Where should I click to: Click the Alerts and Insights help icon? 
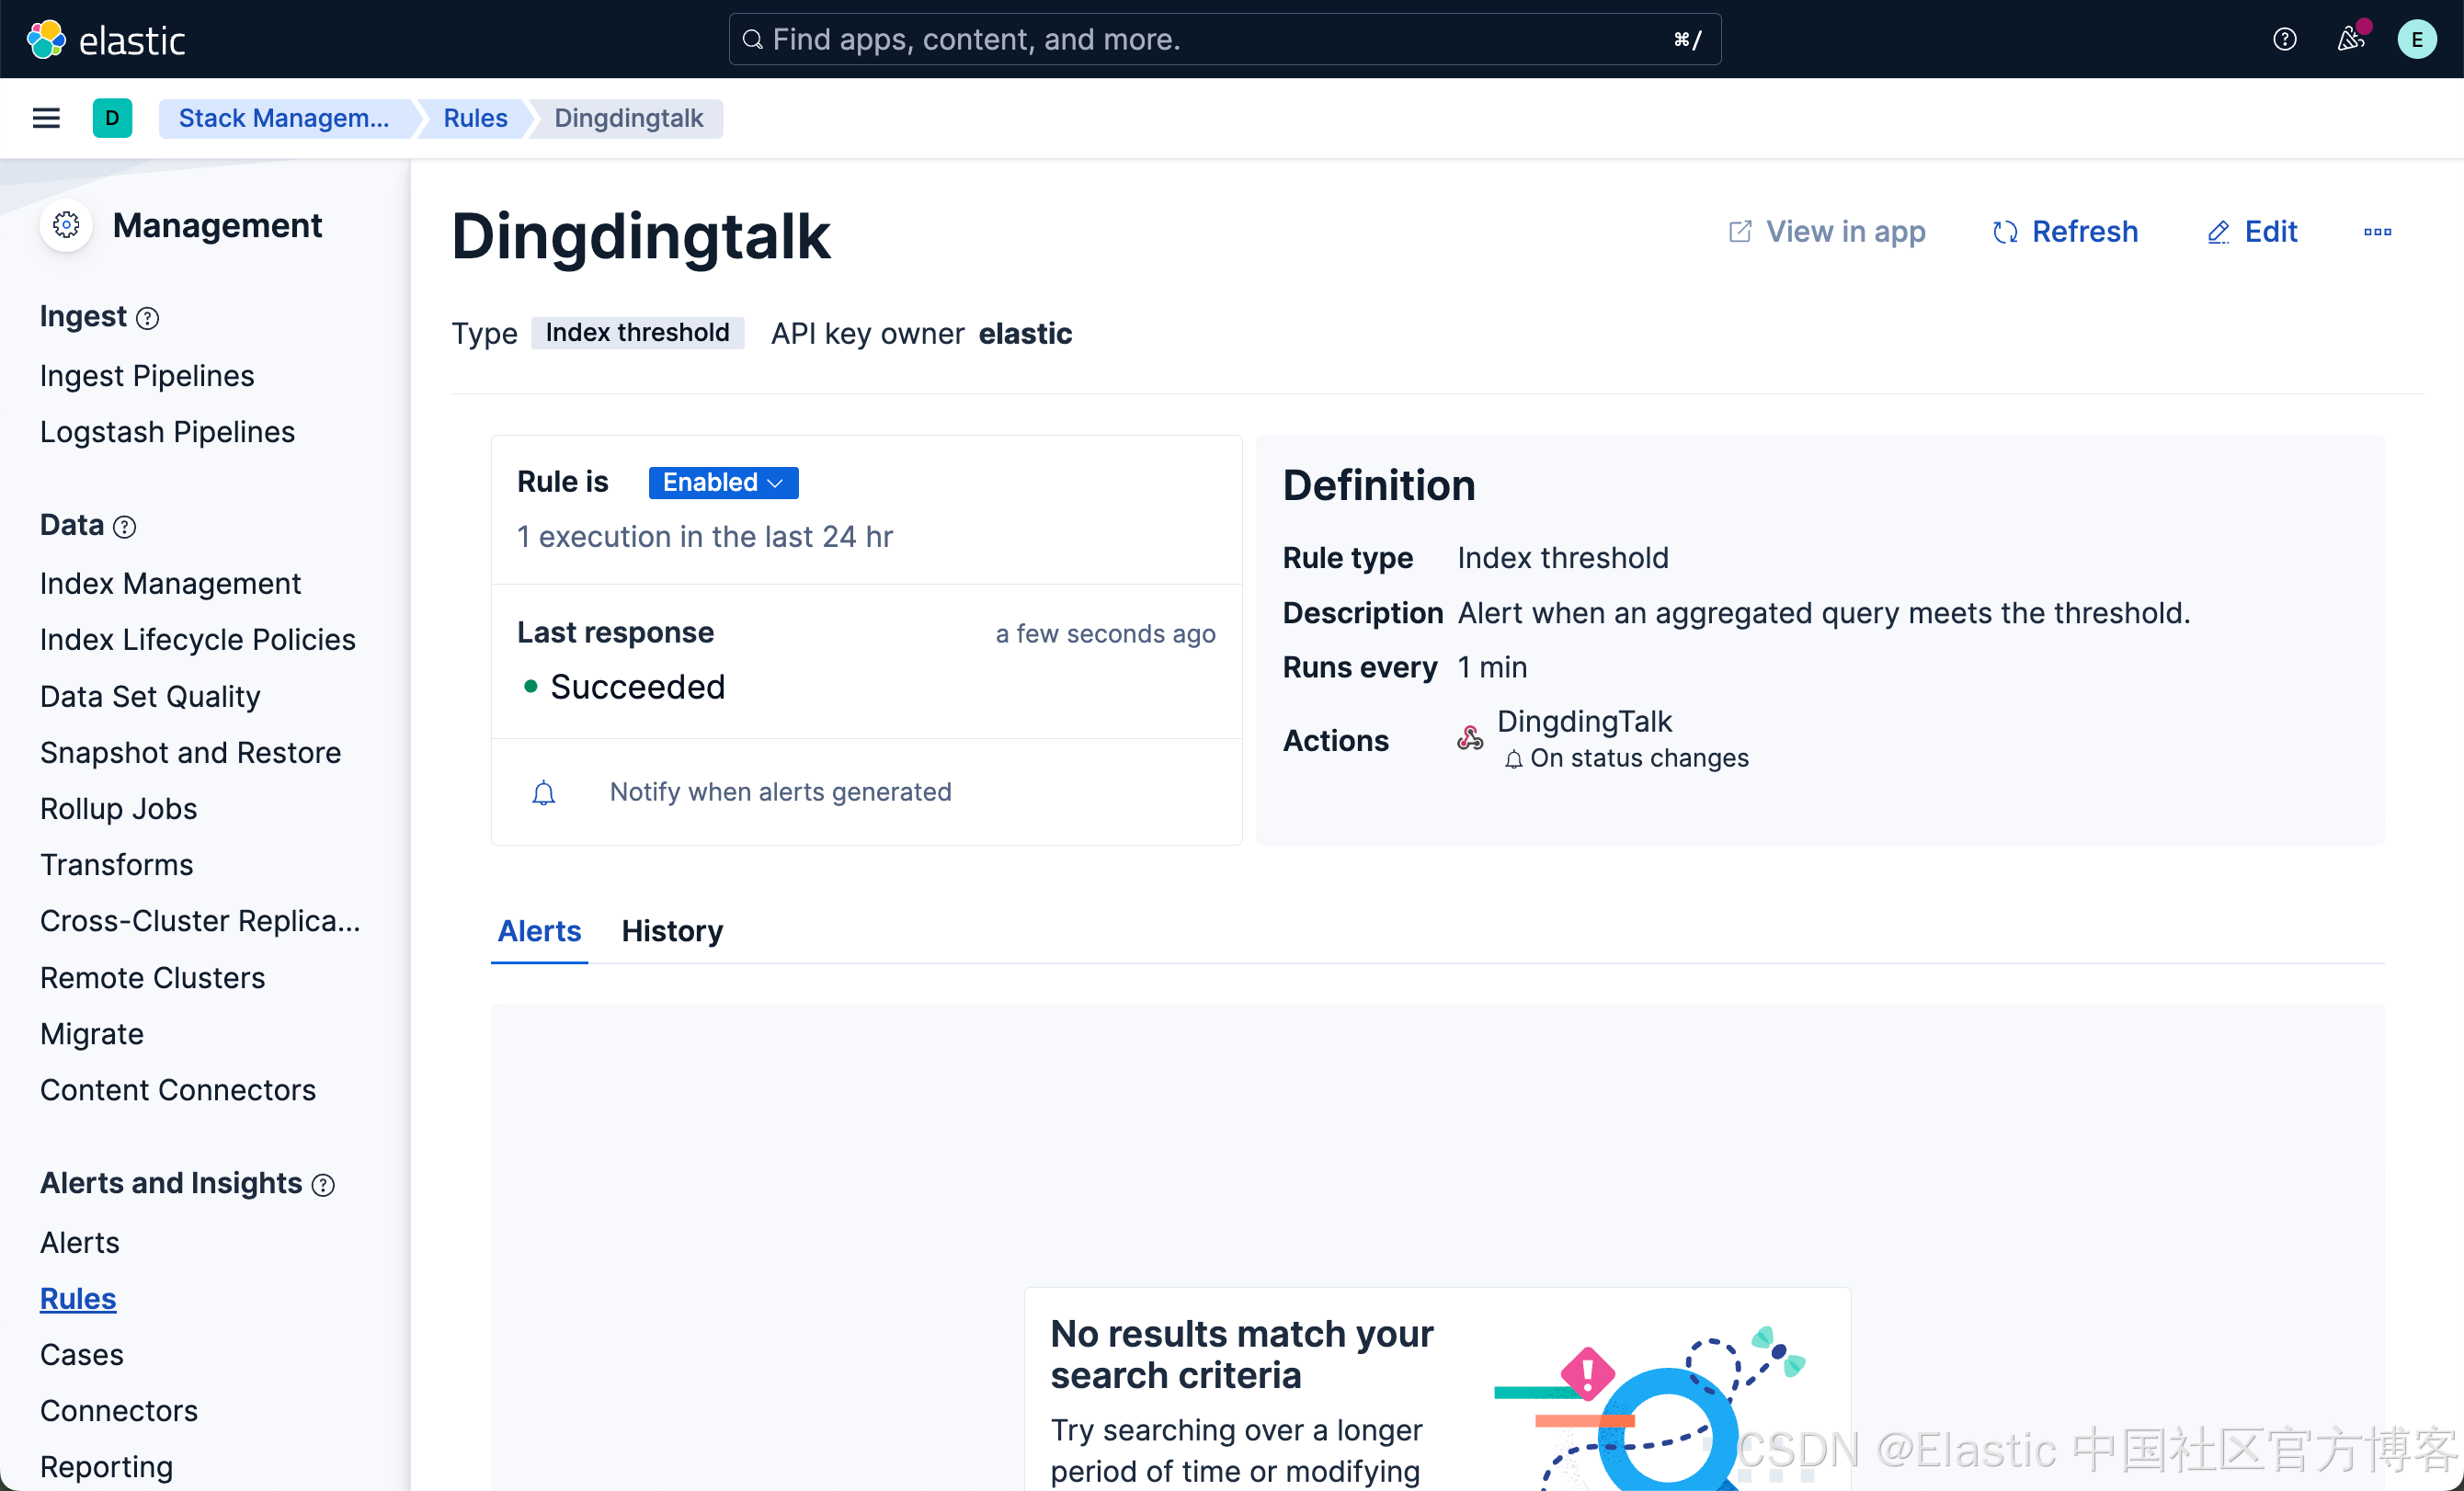[x=322, y=1185]
